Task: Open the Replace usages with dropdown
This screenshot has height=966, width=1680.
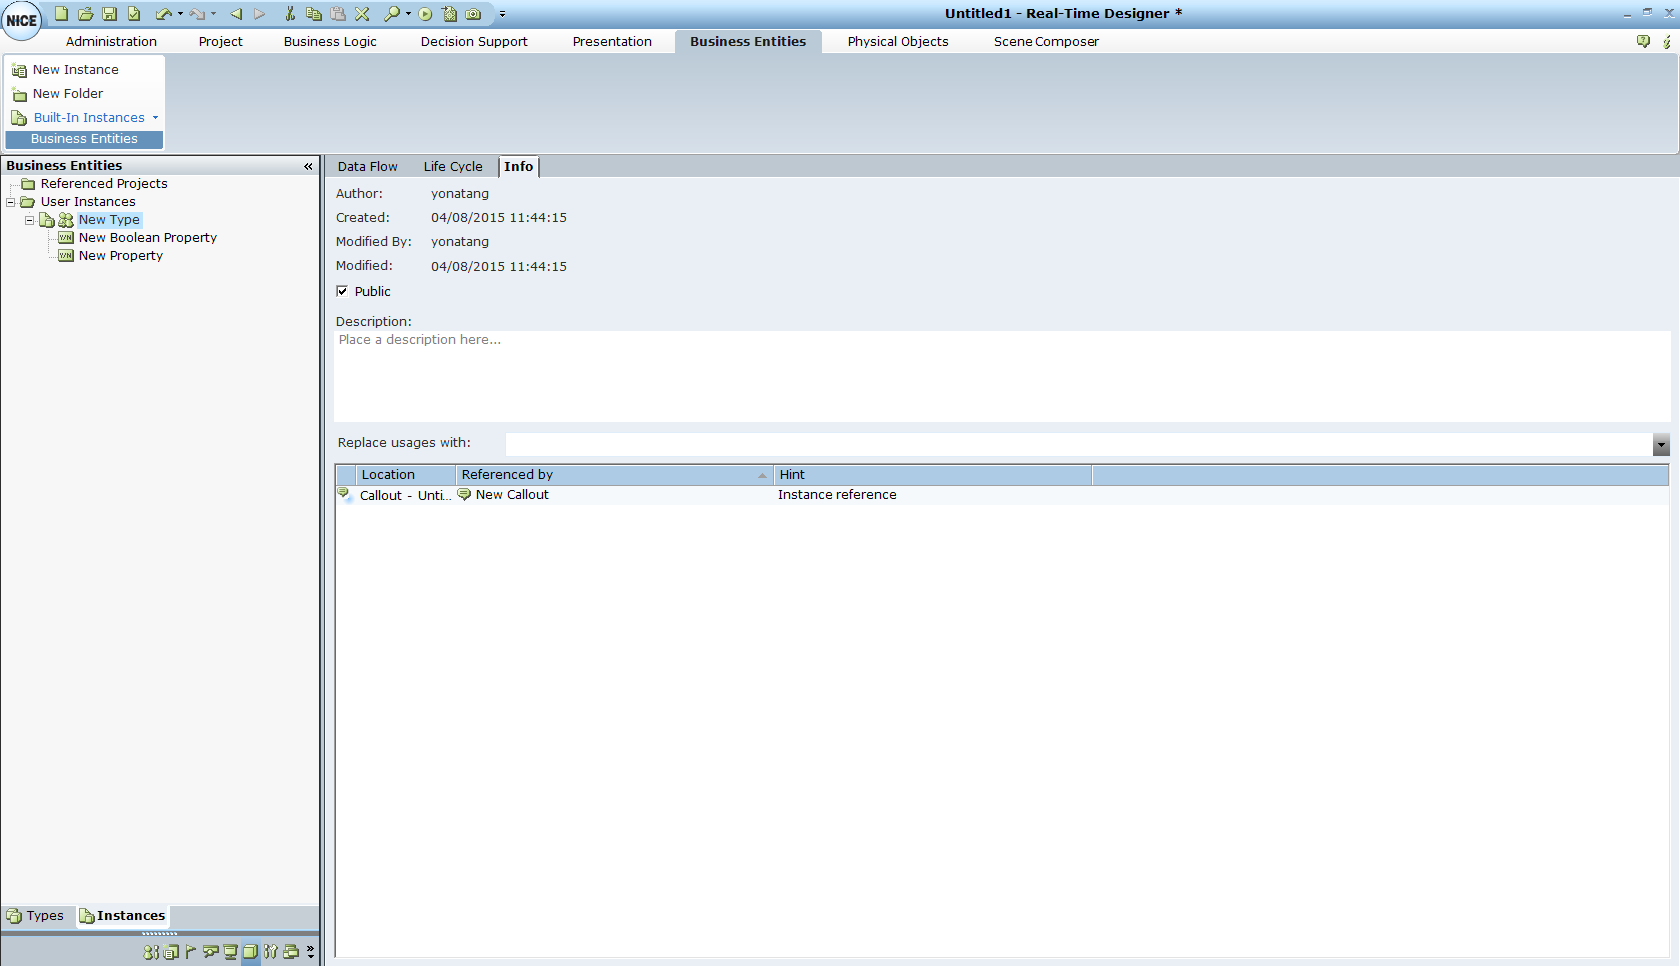Action: tap(1661, 445)
